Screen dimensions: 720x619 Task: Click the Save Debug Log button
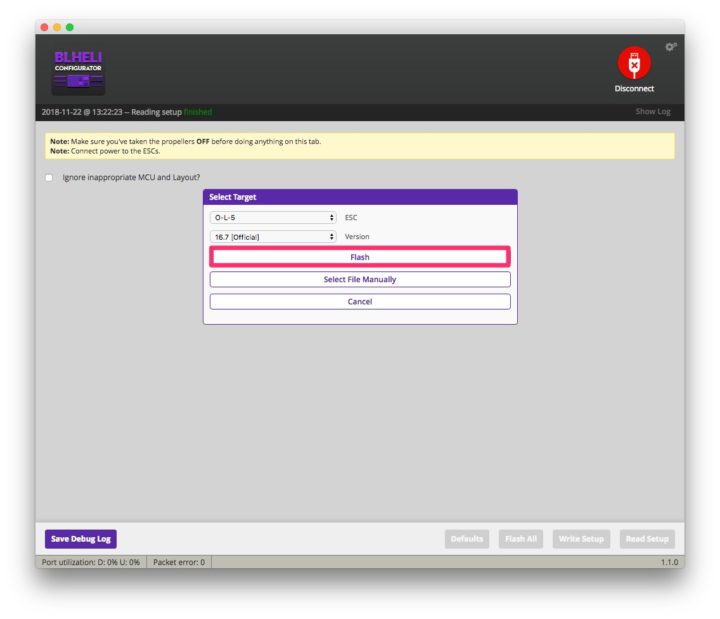tap(81, 539)
